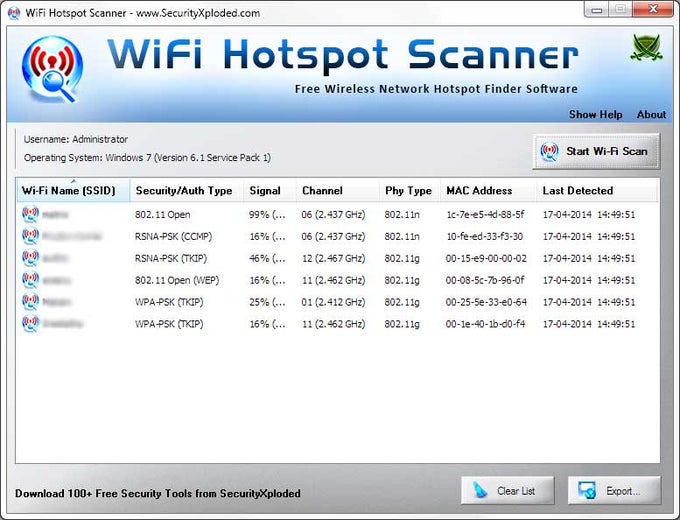Select the 802.11 Open security cell without WEP

pos(162,215)
